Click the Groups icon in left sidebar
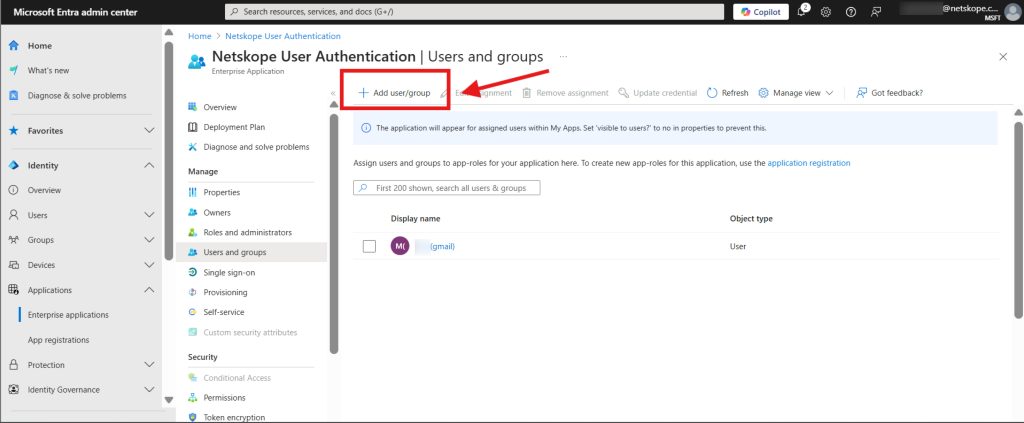The image size is (1024, 423). pos(13,240)
